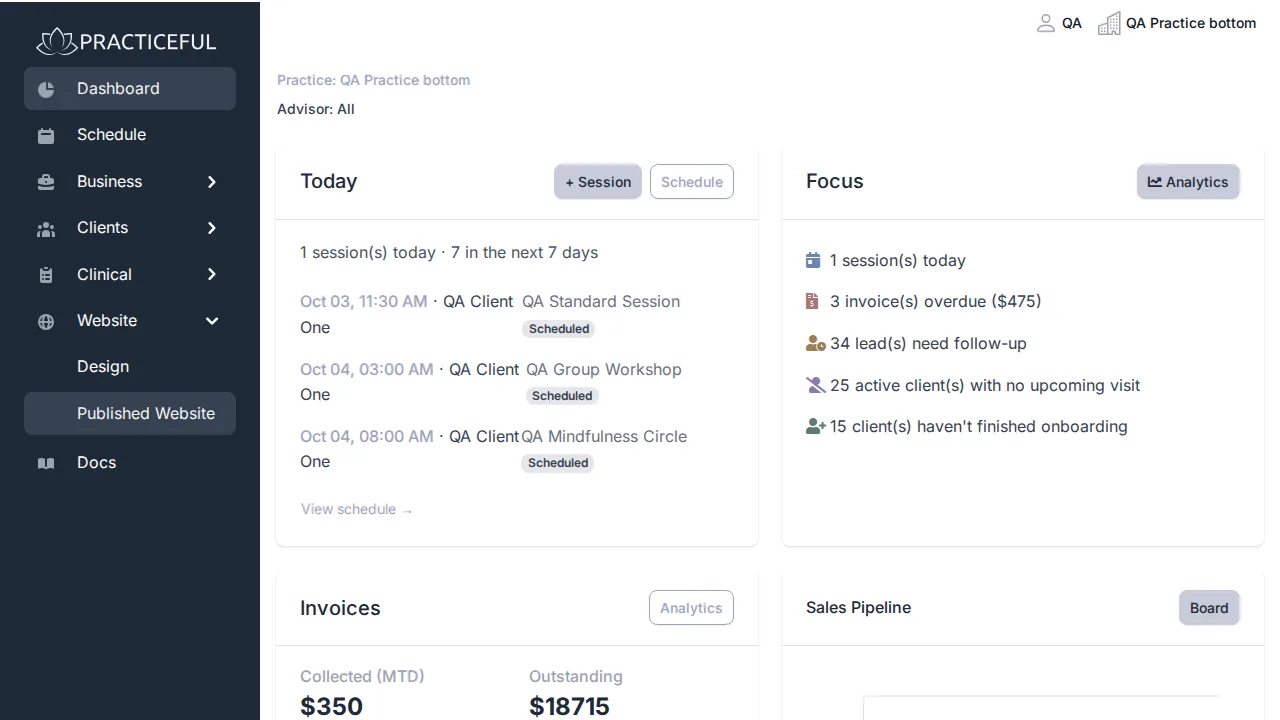The width and height of the screenshot is (1280, 720).
Task: Expand the Business submenu chevron
Action: pyautogui.click(x=212, y=182)
